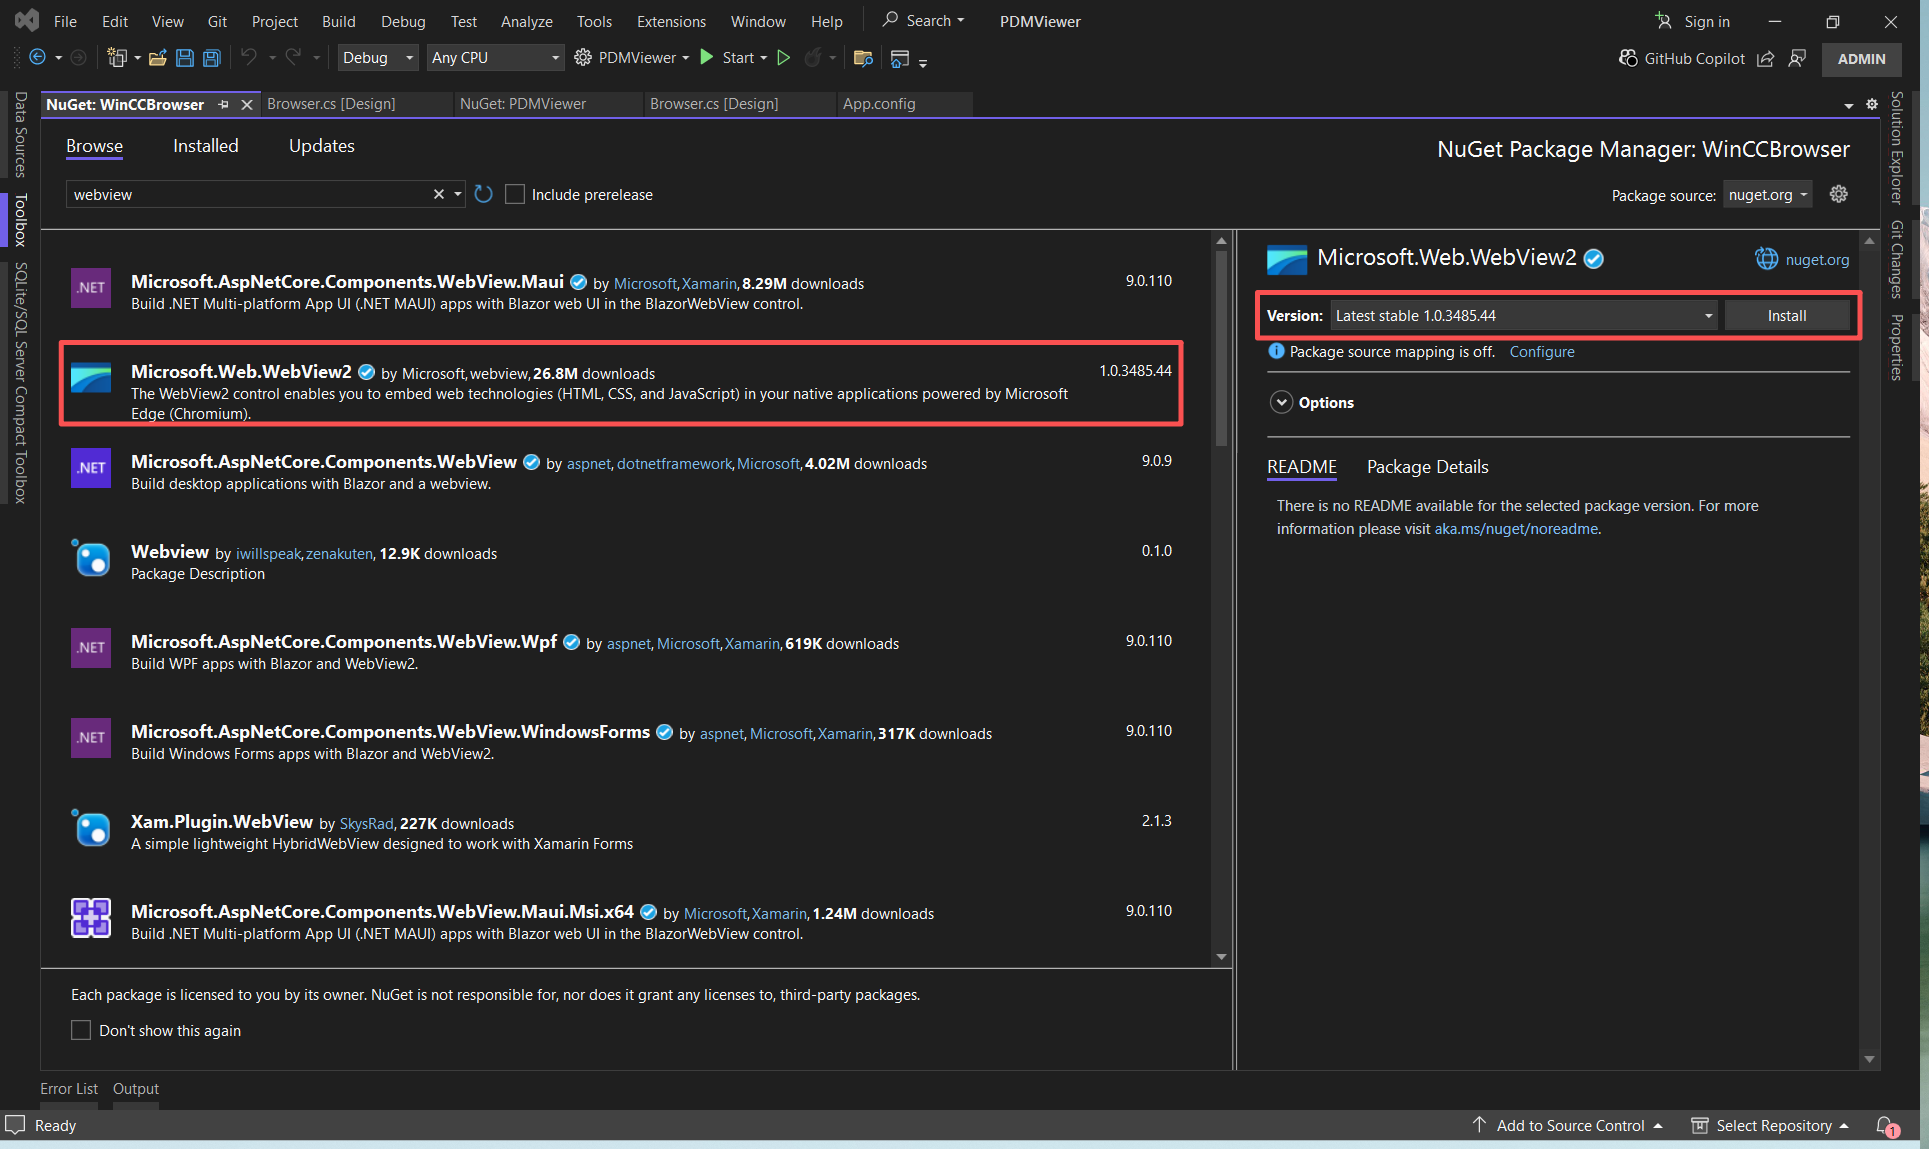Open the Analyze menu

point(527,21)
